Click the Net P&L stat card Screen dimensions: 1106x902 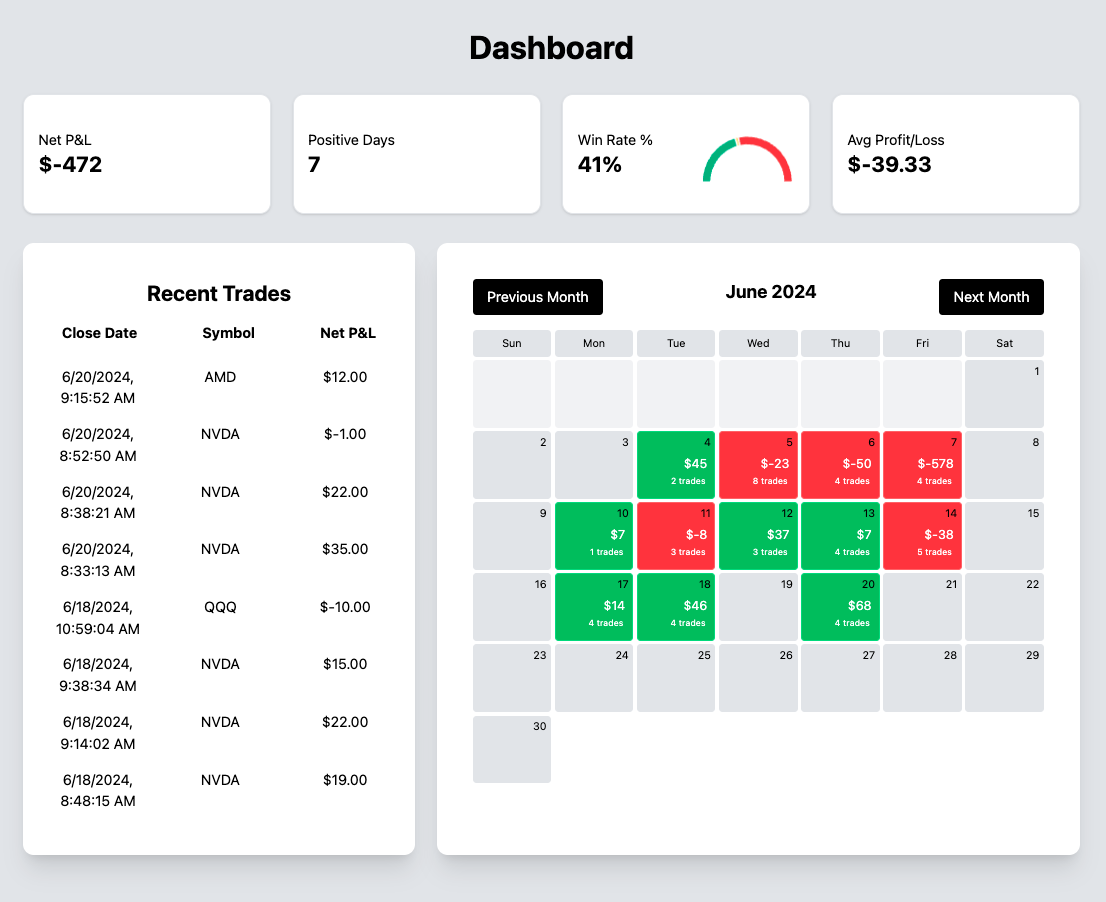click(x=146, y=154)
